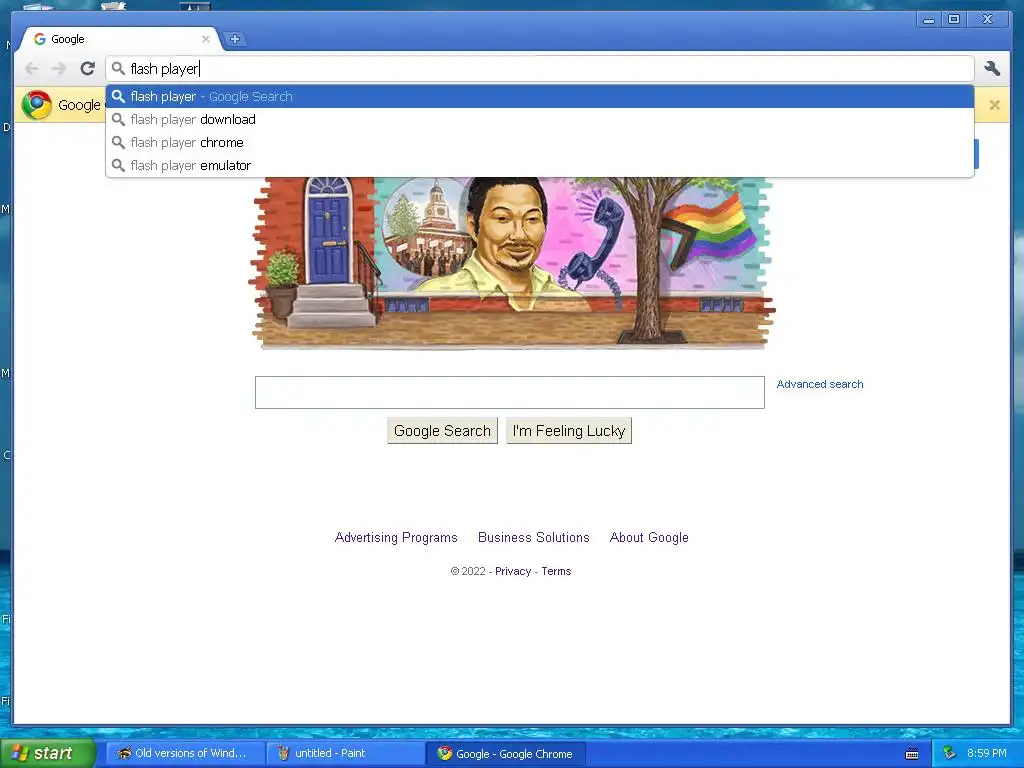Close the Google tab
The image size is (1024, 768).
[x=206, y=39]
